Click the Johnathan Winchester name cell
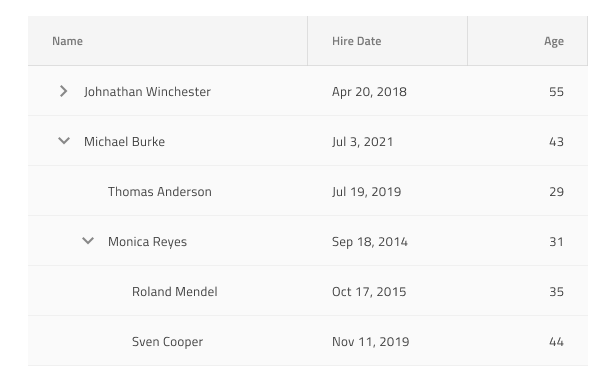 [168, 91]
